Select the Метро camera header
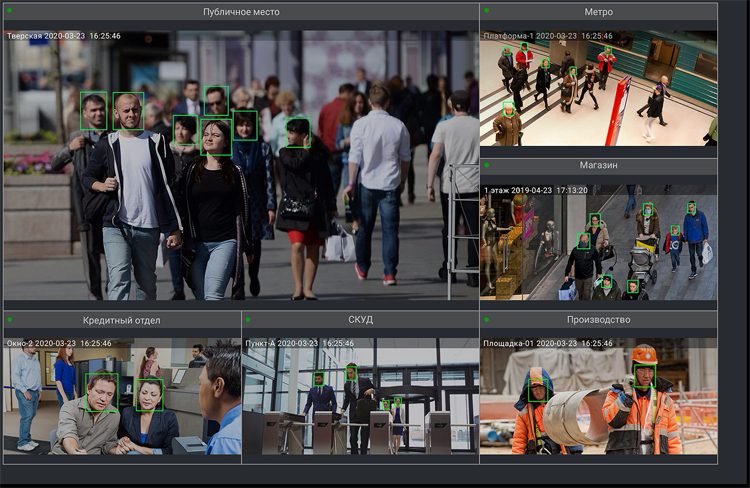Image resolution: width=750 pixels, height=488 pixels. (598, 12)
